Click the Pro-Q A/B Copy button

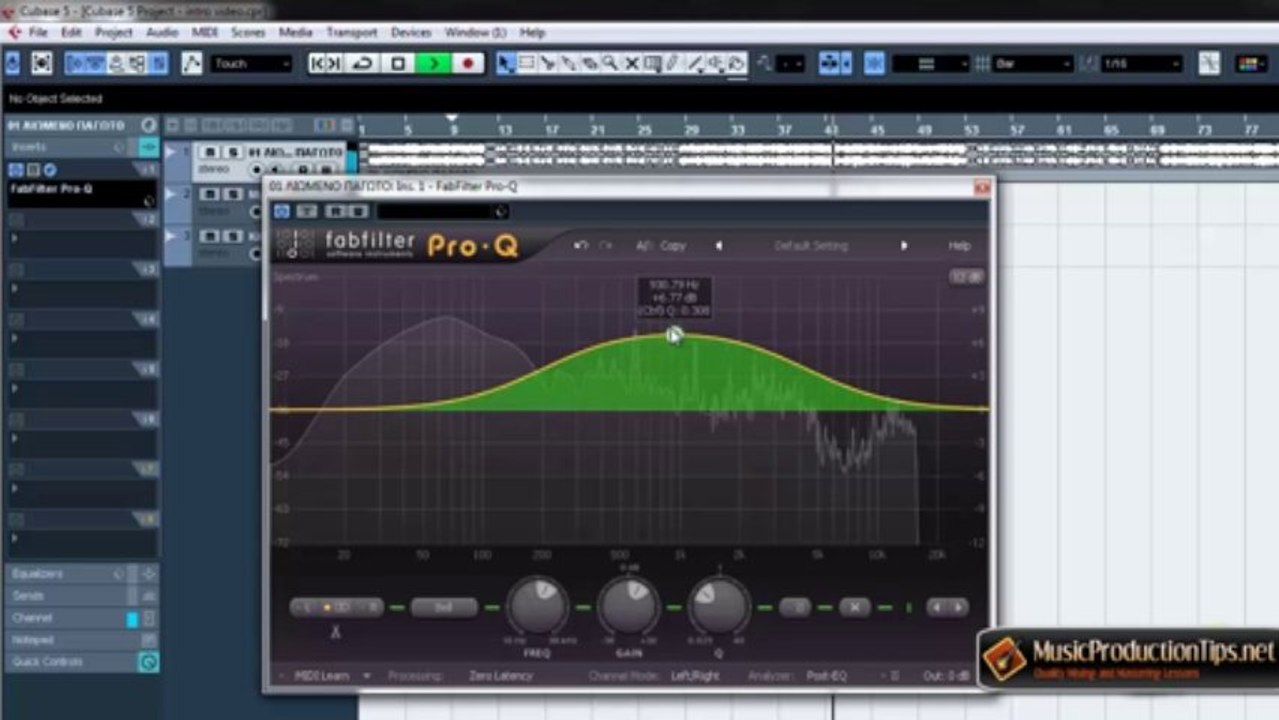pyautogui.click(x=662, y=246)
